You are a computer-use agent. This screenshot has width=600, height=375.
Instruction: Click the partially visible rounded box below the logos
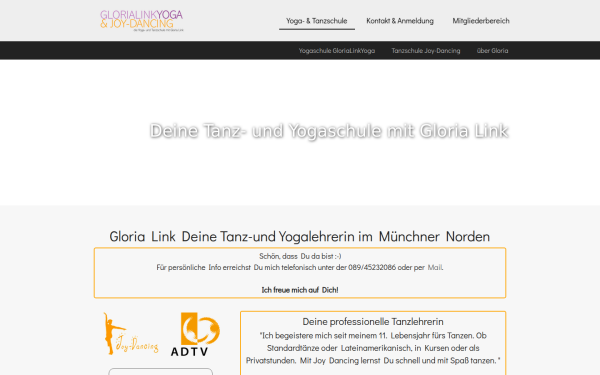pyautogui.click(x=160, y=372)
